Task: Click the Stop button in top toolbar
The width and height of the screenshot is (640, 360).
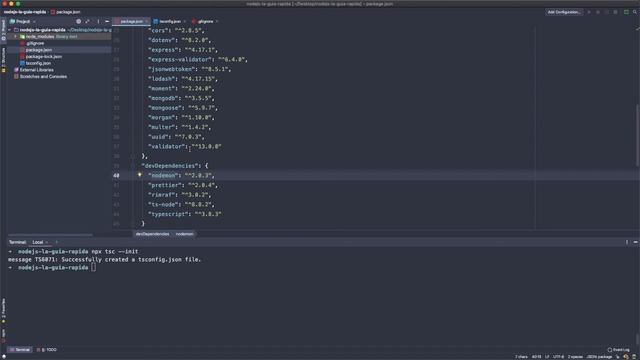Action: (616, 12)
